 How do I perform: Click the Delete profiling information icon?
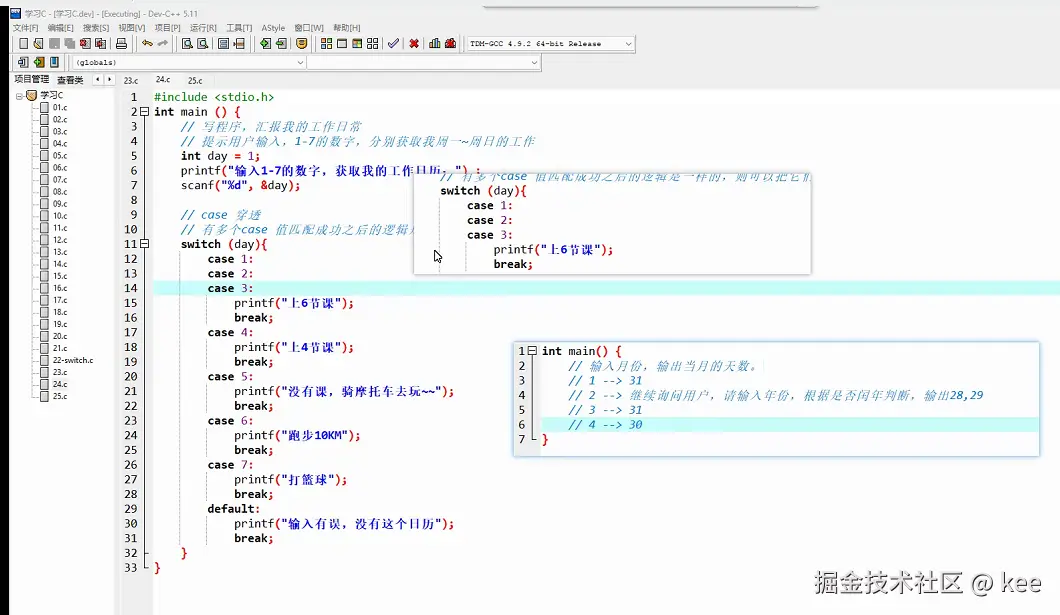[450, 43]
